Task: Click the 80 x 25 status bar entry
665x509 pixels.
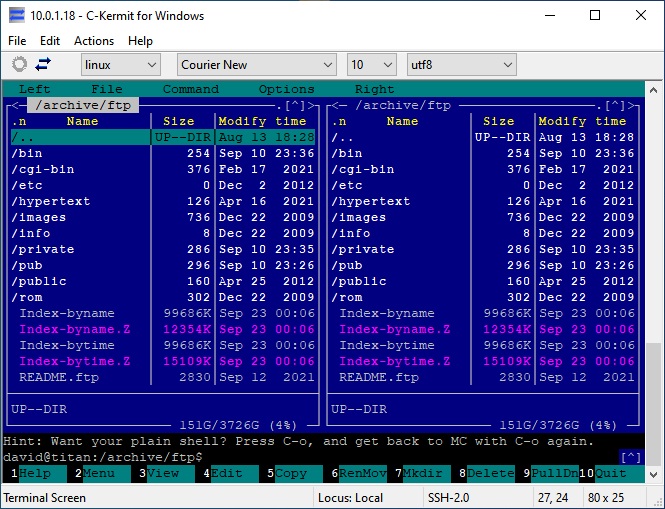Action: [x=608, y=498]
